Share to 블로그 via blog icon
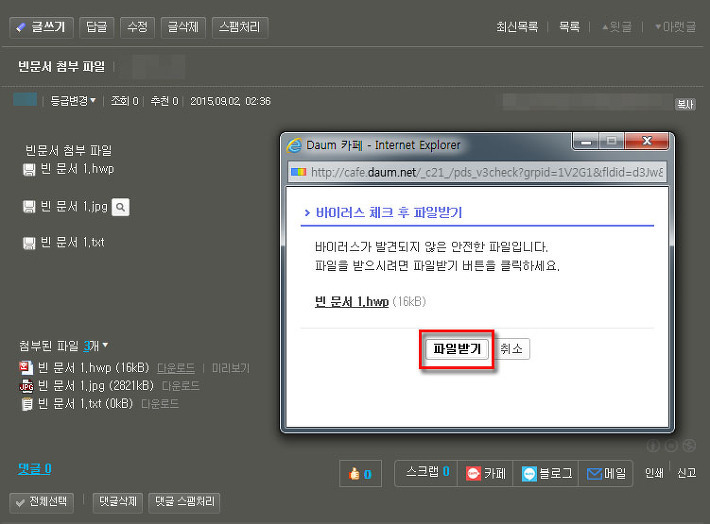The image size is (710, 524). pos(529,474)
